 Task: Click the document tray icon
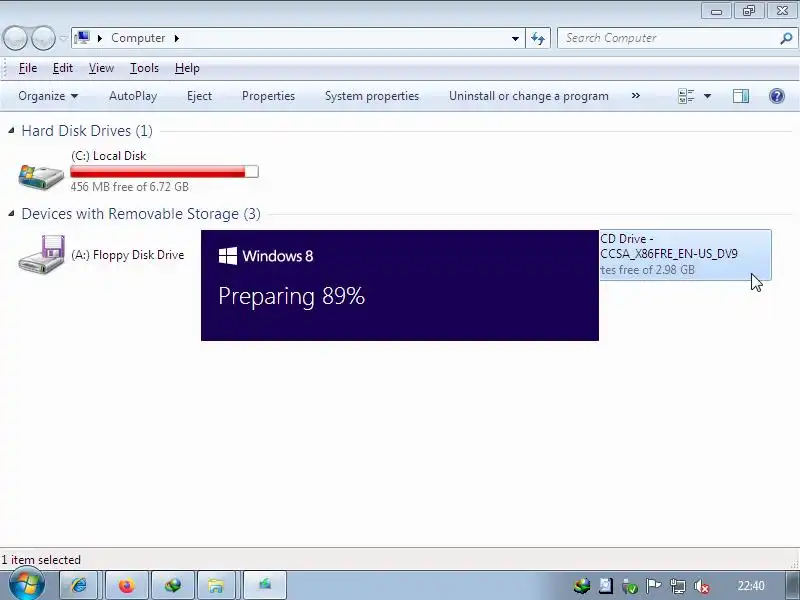(606, 586)
